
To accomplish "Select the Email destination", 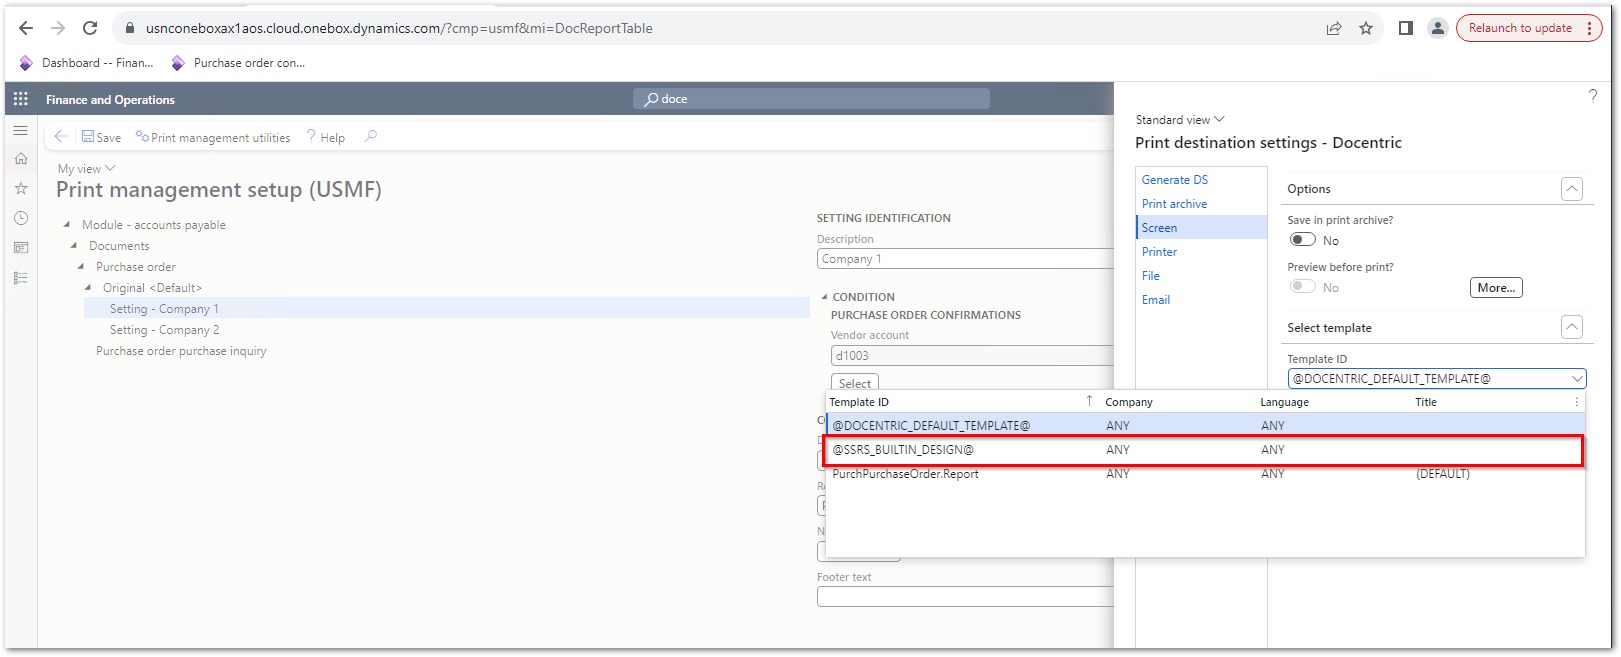I will (x=1156, y=300).
